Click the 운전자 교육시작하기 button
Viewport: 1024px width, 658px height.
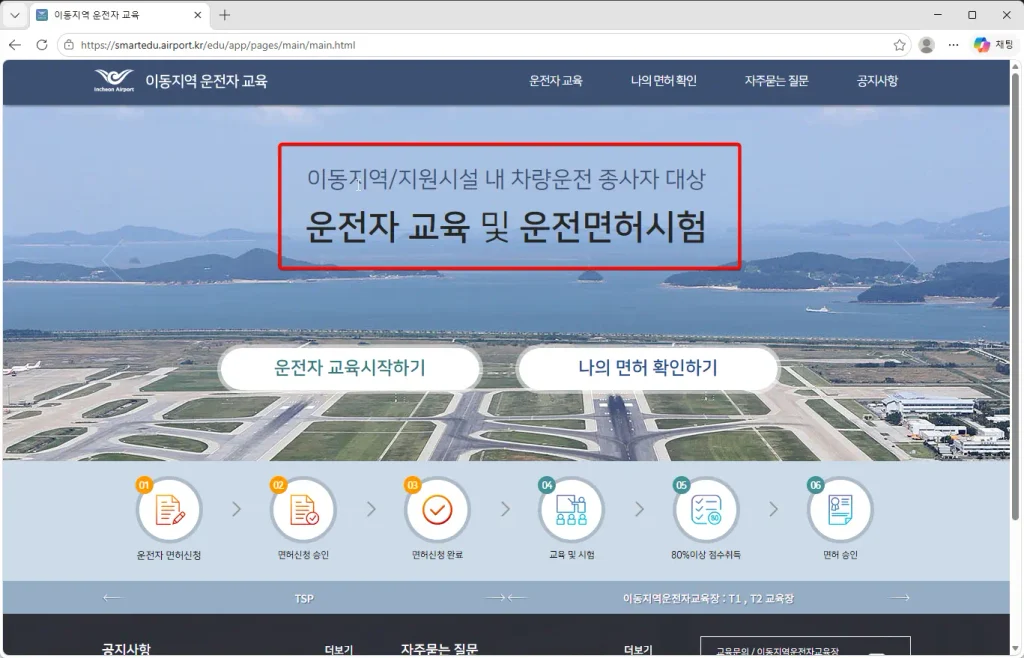[350, 368]
